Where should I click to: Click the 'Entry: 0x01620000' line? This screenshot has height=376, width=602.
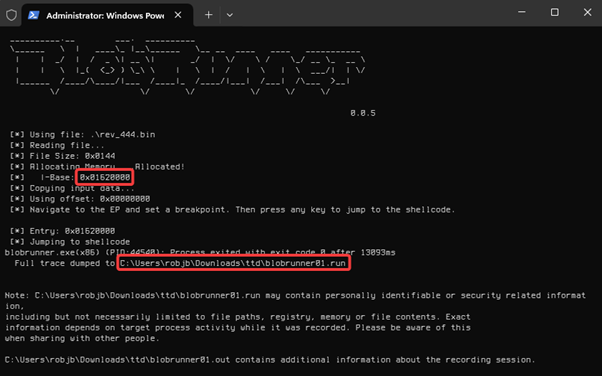point(63,231)
